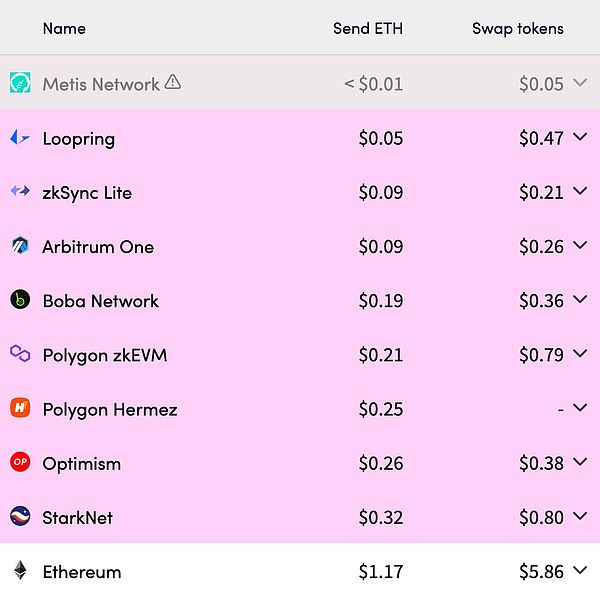Sort by the Name column header
Screen dimensions: 600x597
[x=64, y=28]
